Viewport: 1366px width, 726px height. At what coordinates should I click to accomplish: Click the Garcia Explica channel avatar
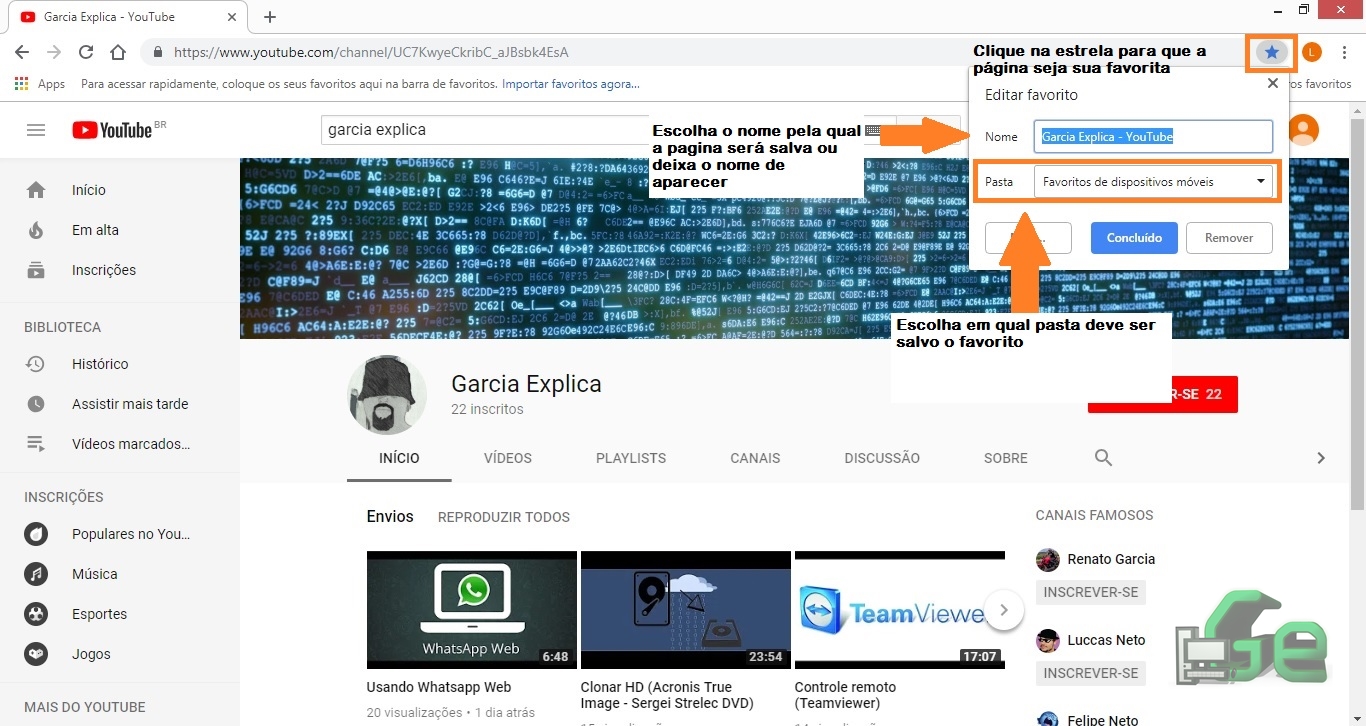pos(387,395)
